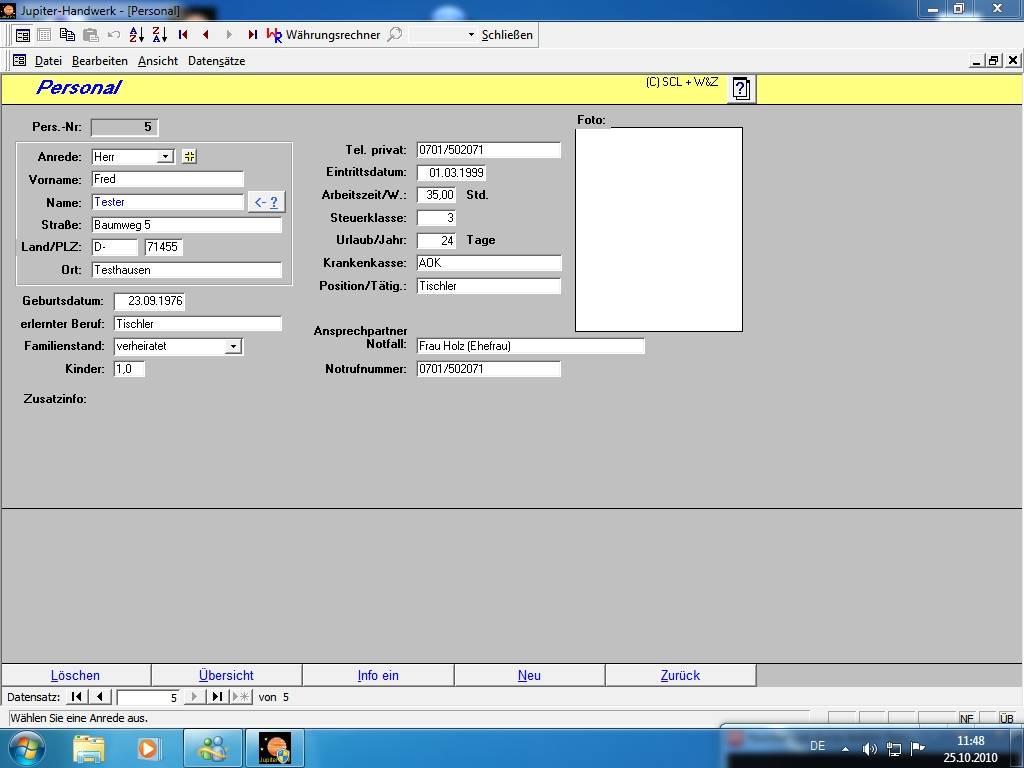Open the Datensätze menu
The height and width of the screenshot is (768, 1024).
point(216,61)
